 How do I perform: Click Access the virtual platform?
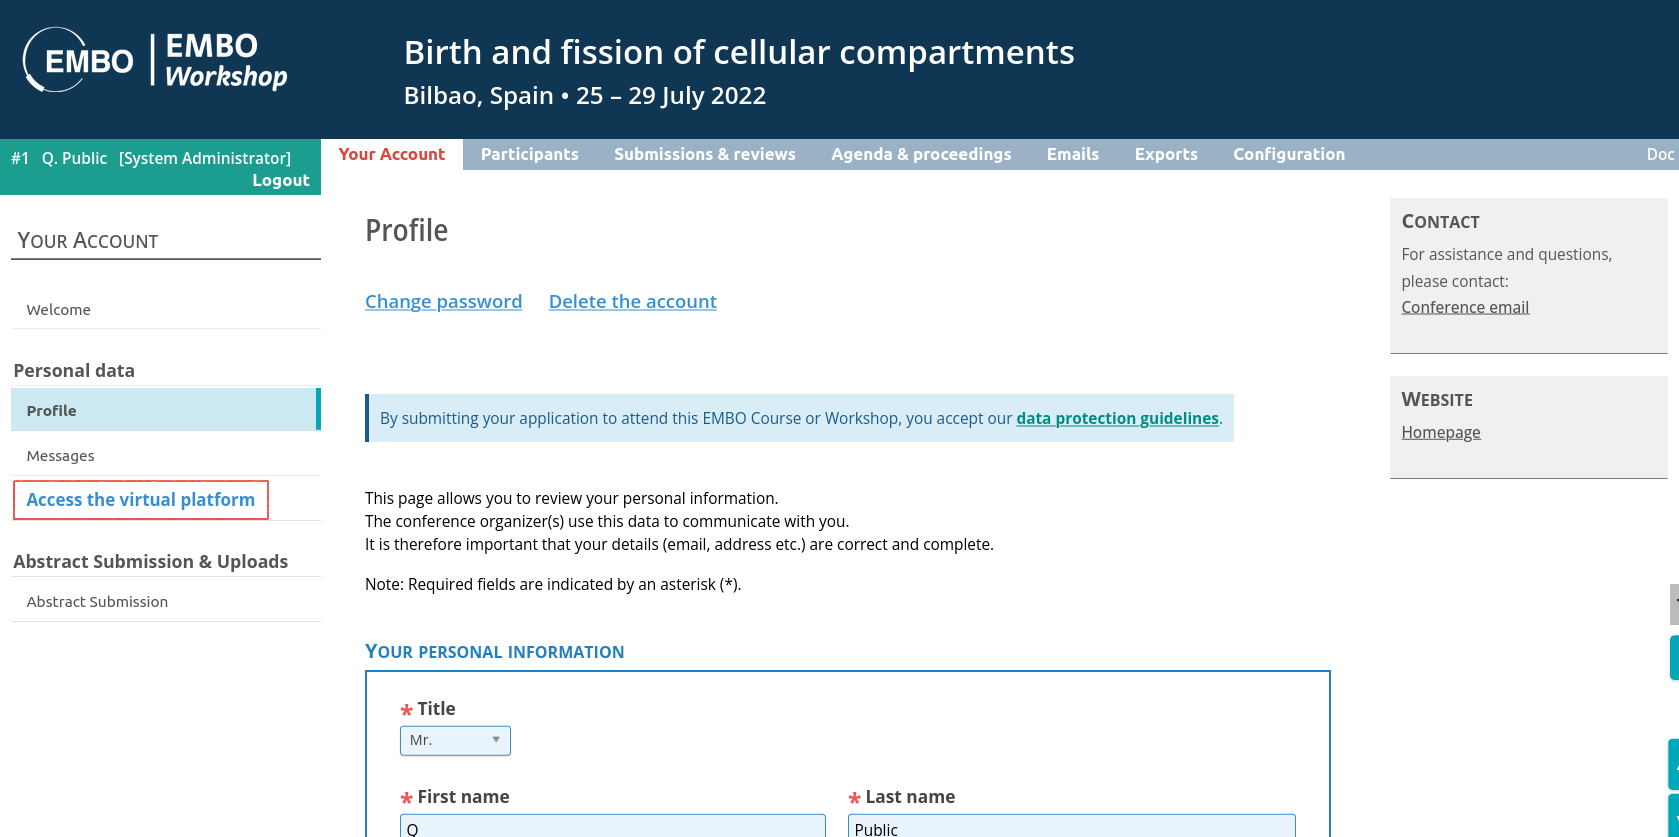[140, 500]
